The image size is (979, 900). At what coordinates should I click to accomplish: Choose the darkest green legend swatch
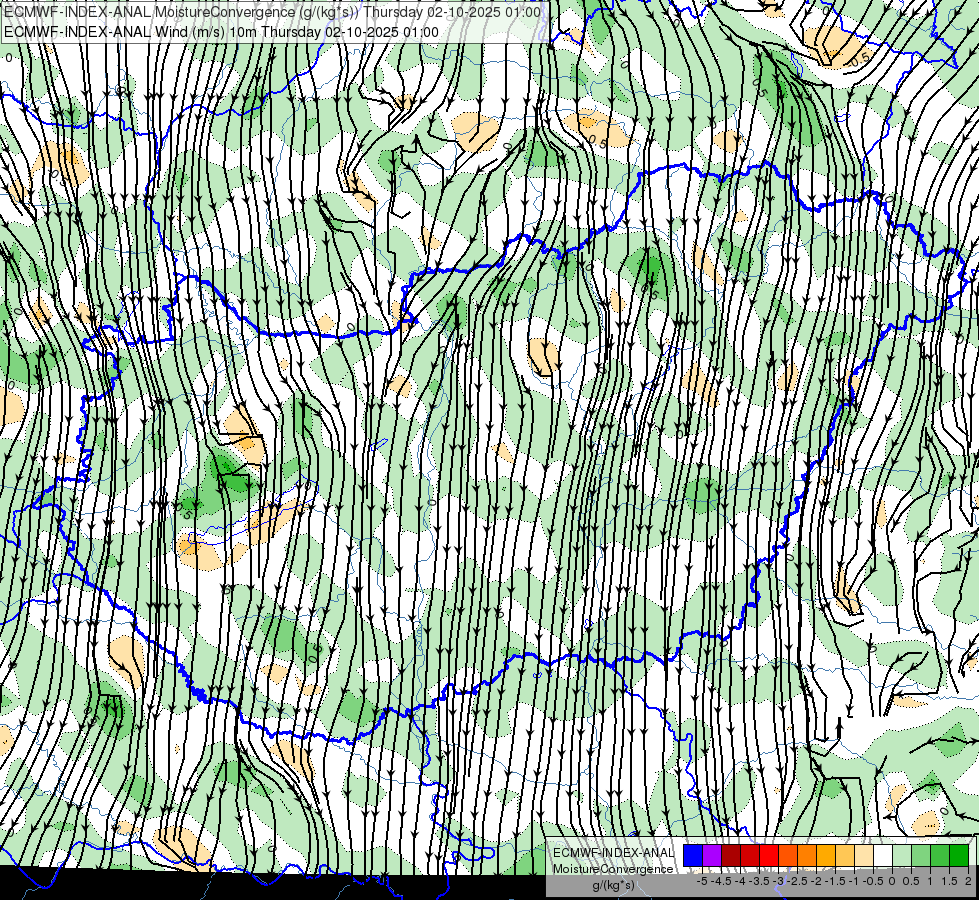[x=959, y=855]
